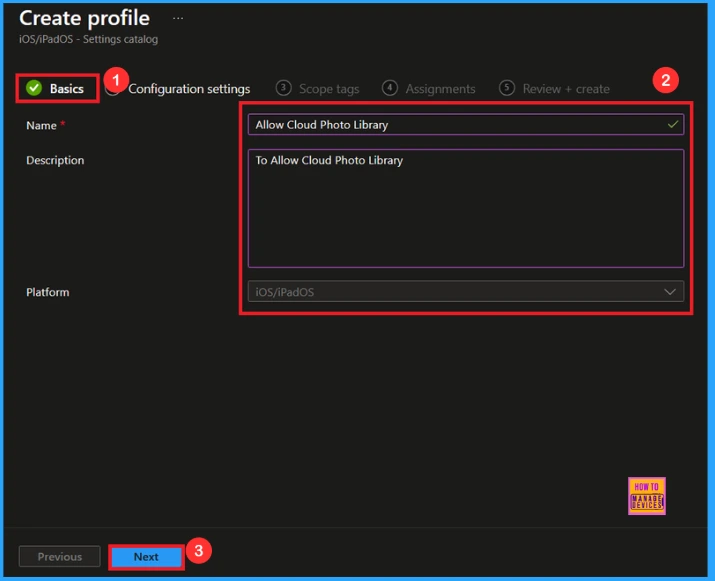The width and height of the screenshot is (715, 581).
Task: Open the Platform iOS/iPadOS dropdown
Action: 466,292
